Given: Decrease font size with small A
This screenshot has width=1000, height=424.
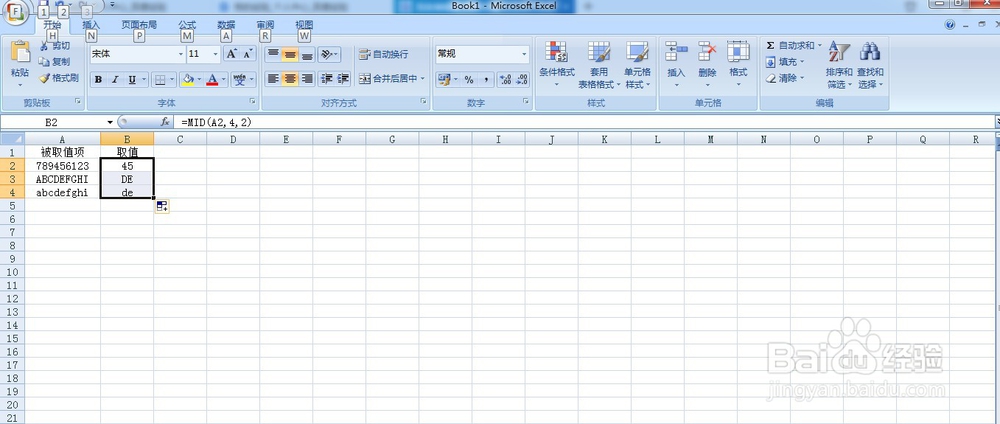Looking at the screenshot, I should (x=248, y=54).
